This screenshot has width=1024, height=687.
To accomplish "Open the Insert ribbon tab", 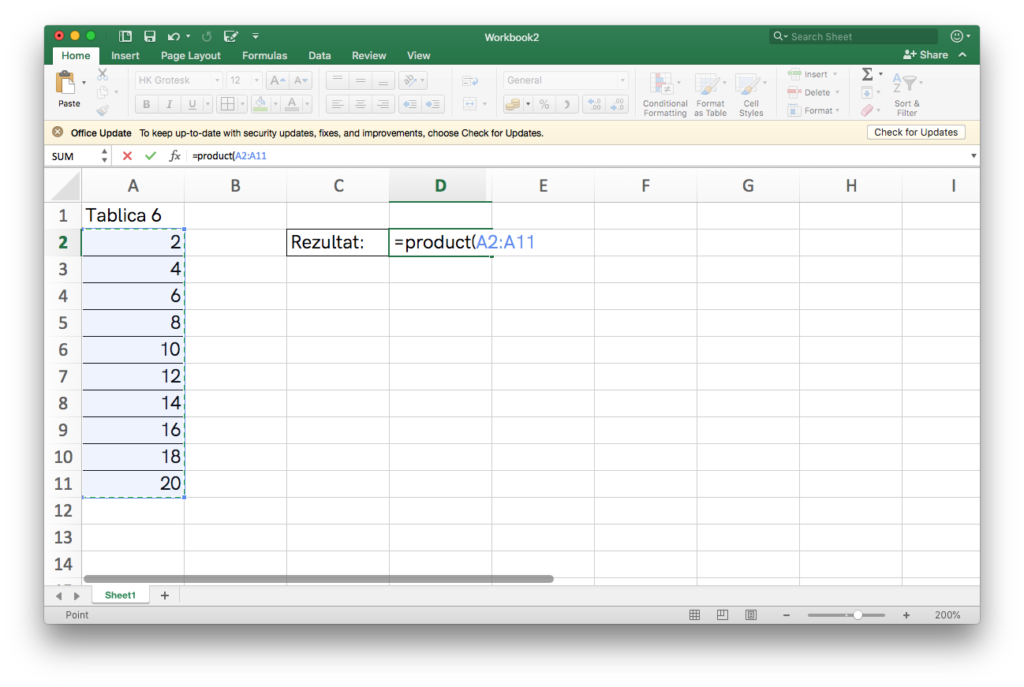I will [125, 56].
